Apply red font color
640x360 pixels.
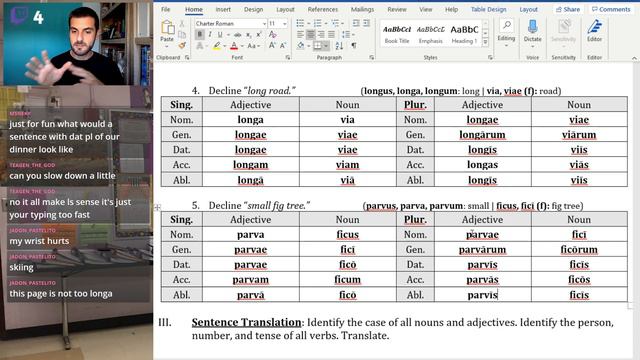[x=234, y=46]
